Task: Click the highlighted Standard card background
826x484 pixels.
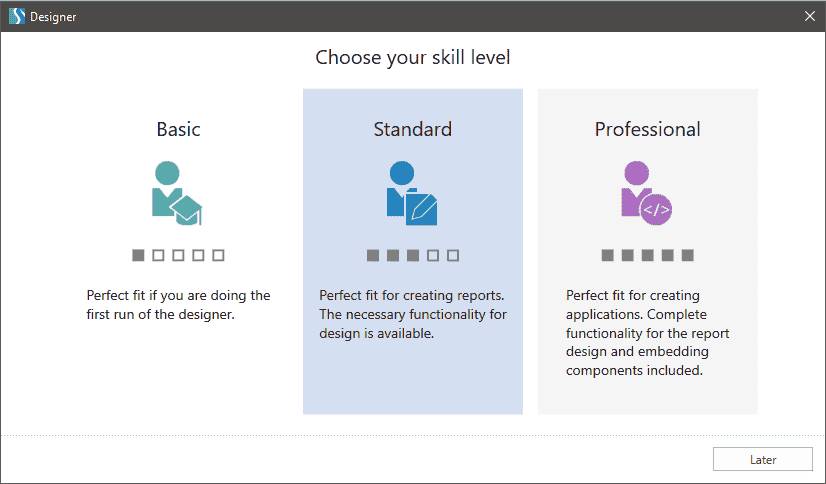Action: [x=413, y=379]
